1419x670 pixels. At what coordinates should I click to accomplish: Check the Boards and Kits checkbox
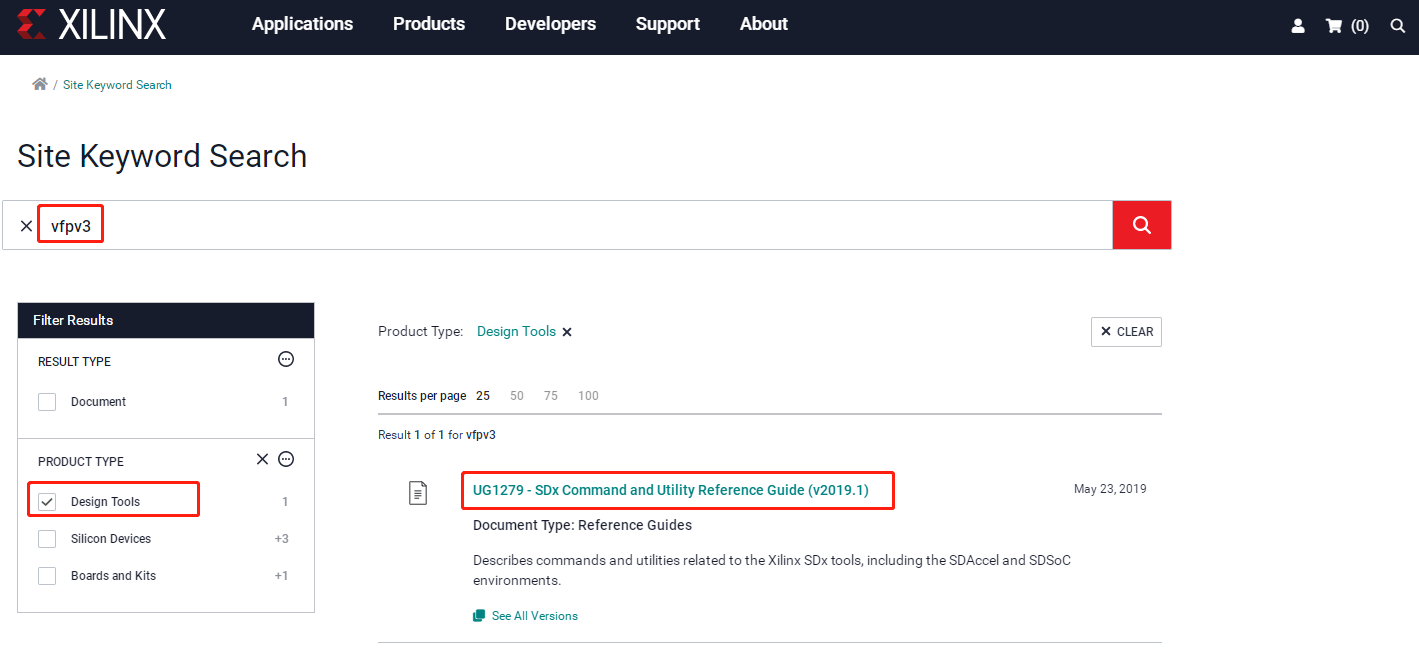(x=47, y=576)
